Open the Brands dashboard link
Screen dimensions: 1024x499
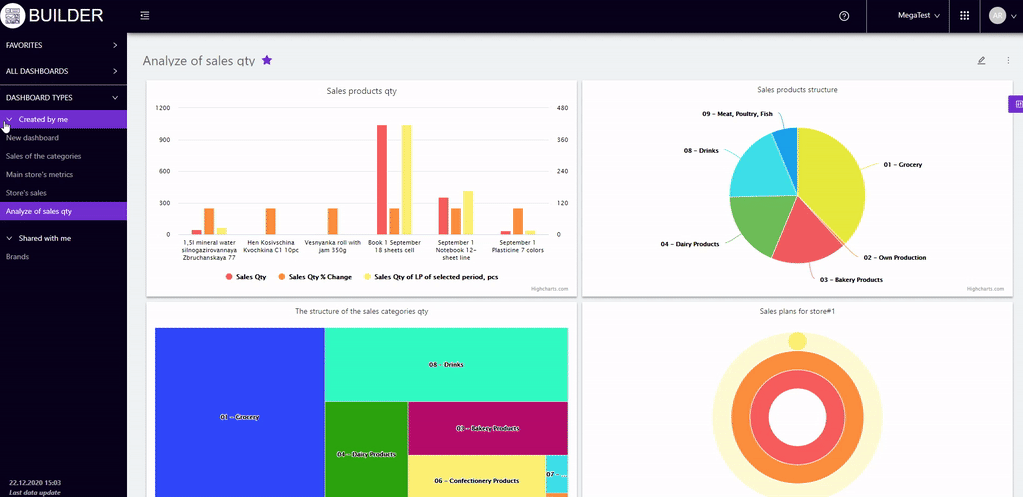click(x=17, y=256)
